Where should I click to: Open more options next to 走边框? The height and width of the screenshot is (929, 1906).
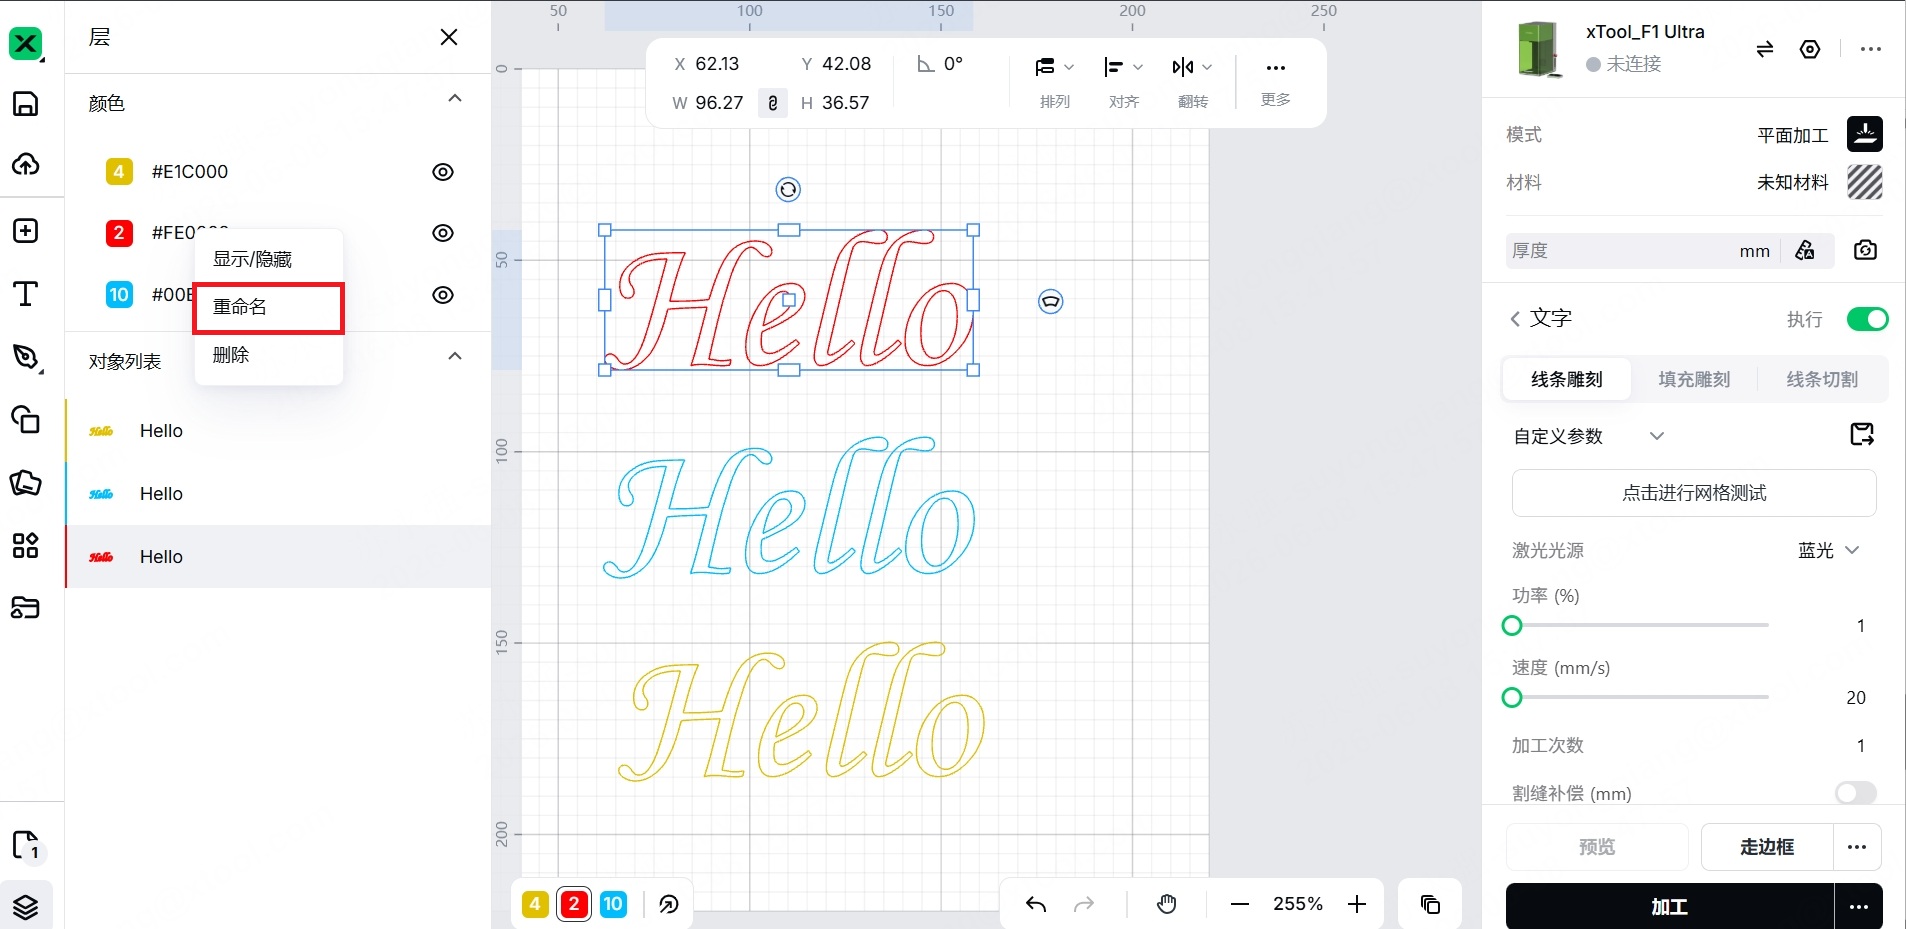[1857, 847]
